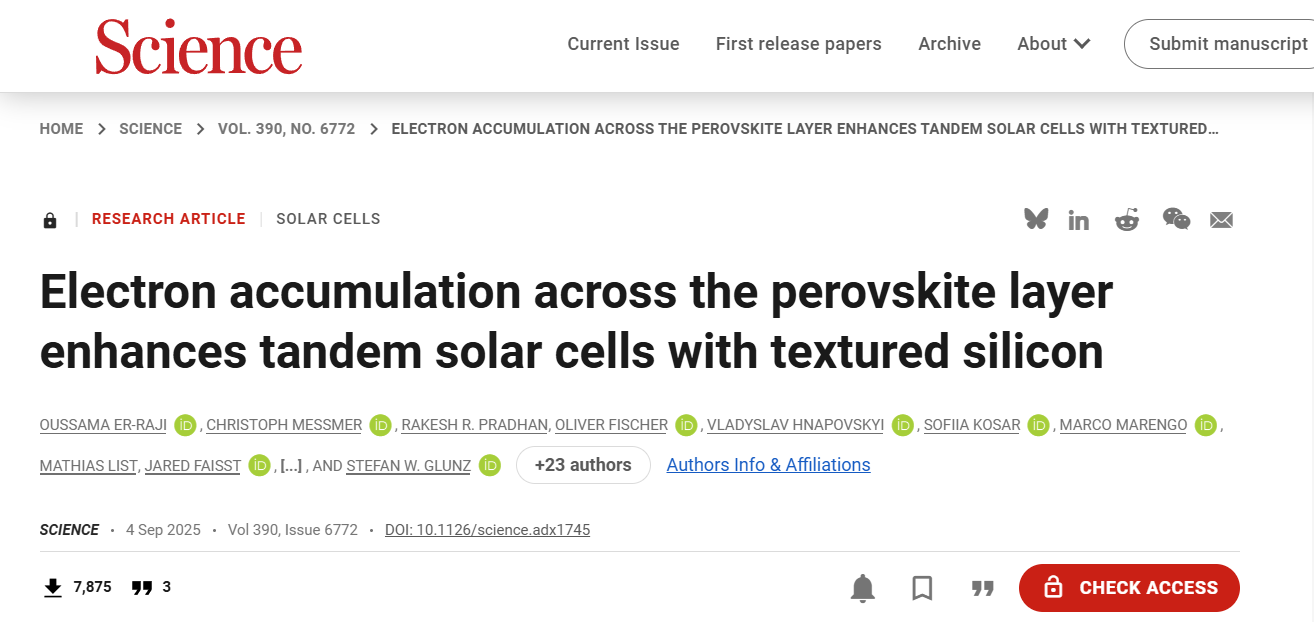Email this article via envelope icon
Image resolution: width=1314 pixels, height=622 pixels.
tap(1221, 220)
